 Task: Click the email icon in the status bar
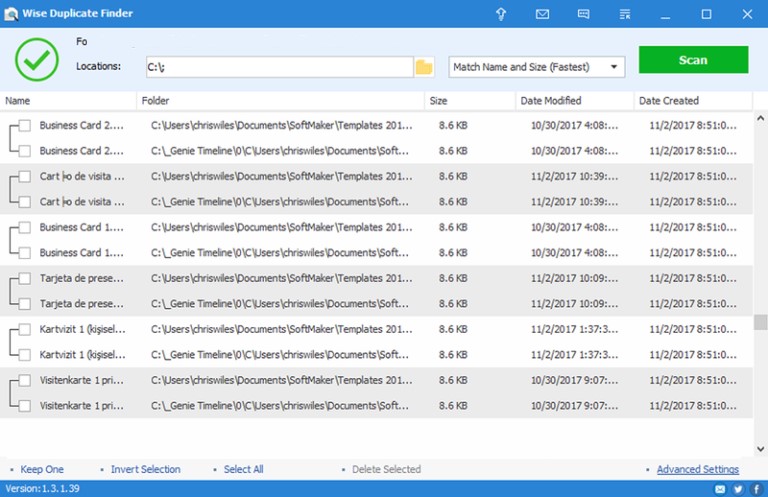[x=720, y=489]
